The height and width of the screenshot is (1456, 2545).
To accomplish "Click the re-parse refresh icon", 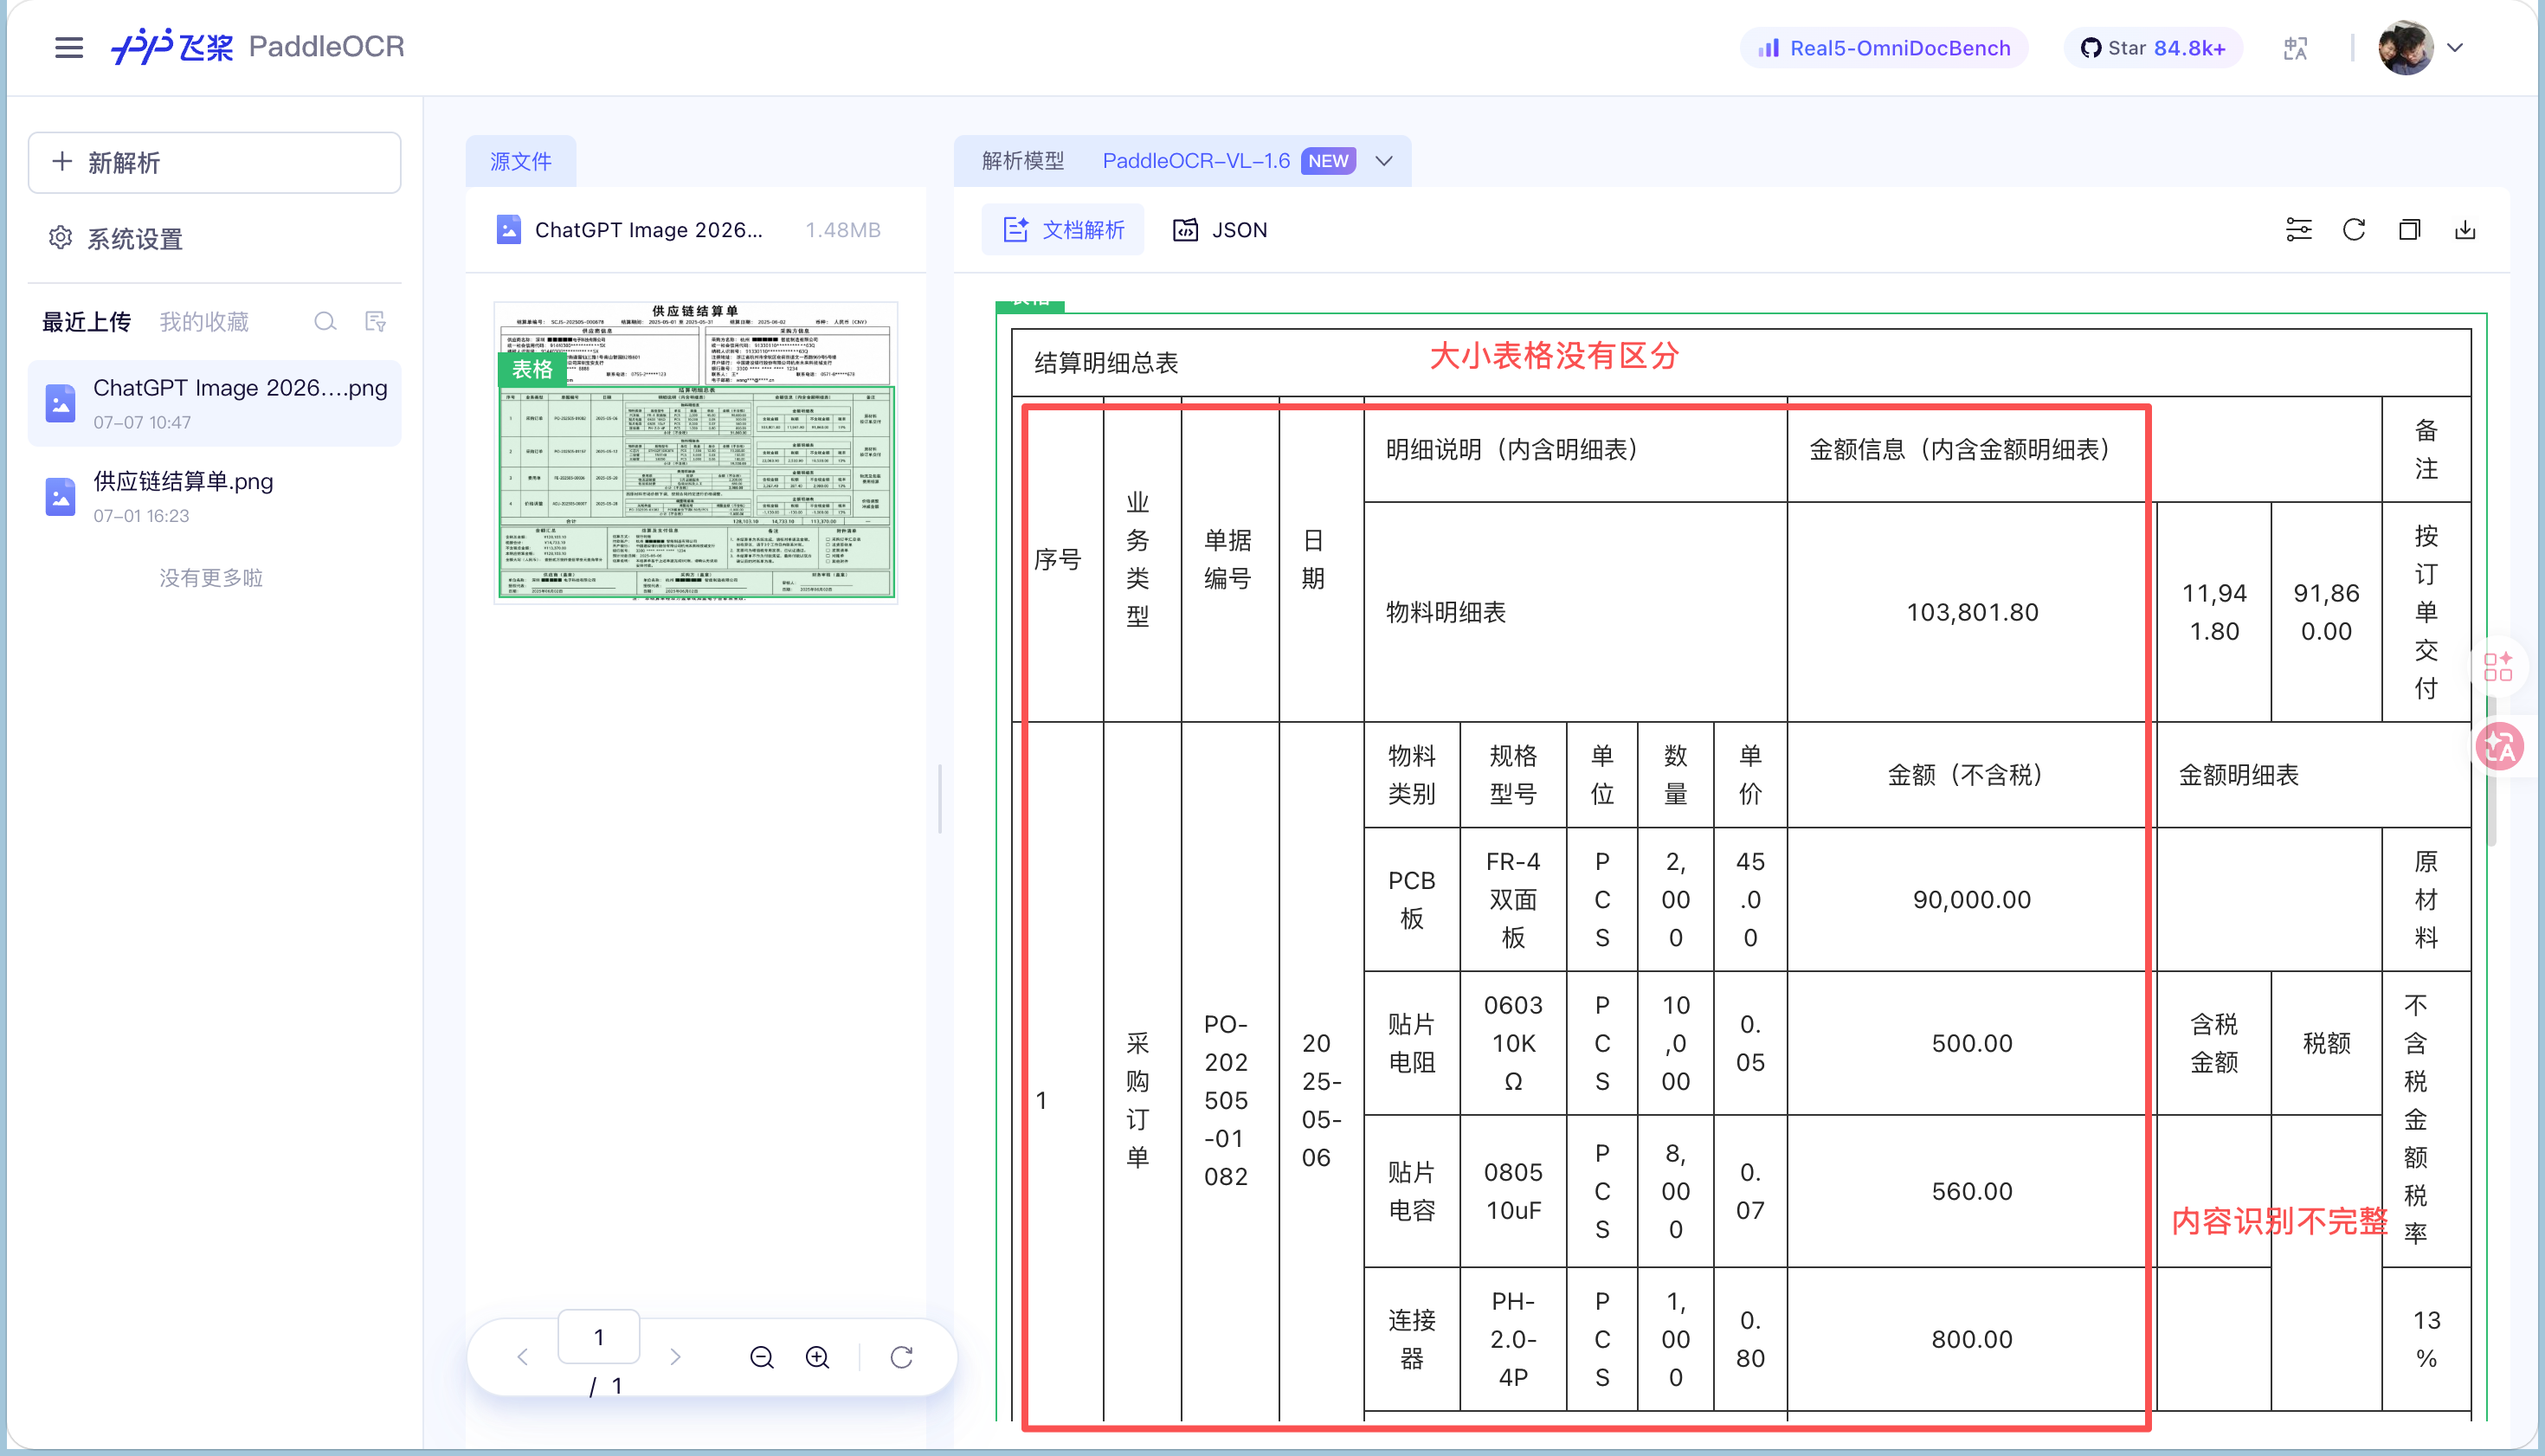I will pyautogui.click(x=2354, y=230).
